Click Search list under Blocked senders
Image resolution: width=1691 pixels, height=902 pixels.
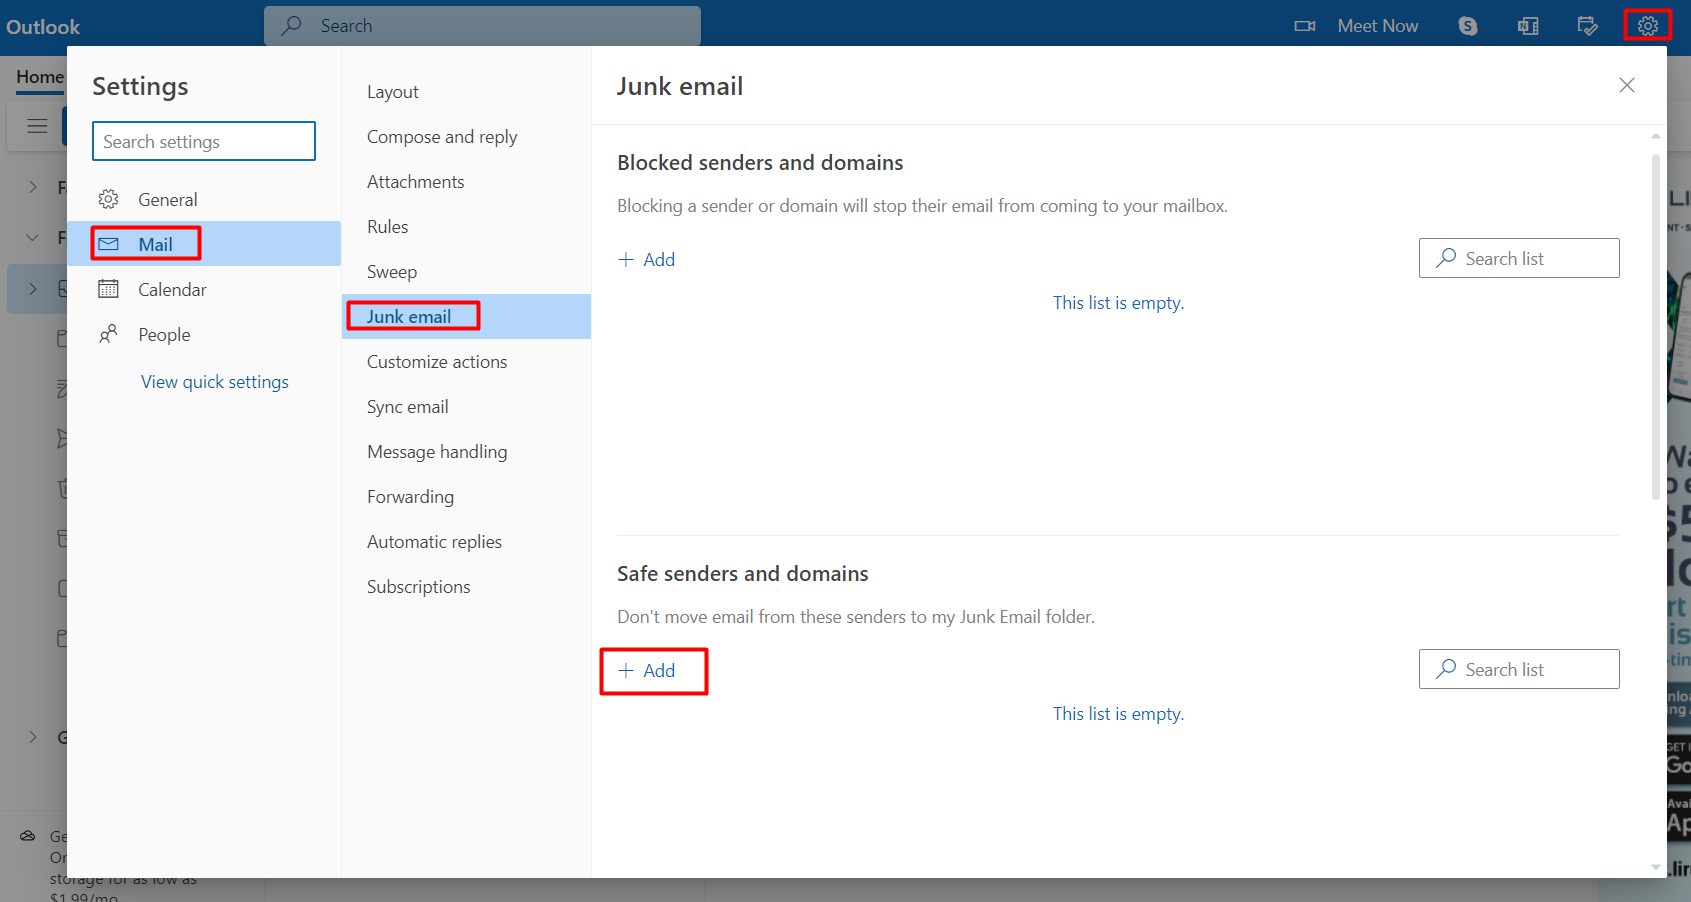pyautogui.click(x=1519, y=258)
